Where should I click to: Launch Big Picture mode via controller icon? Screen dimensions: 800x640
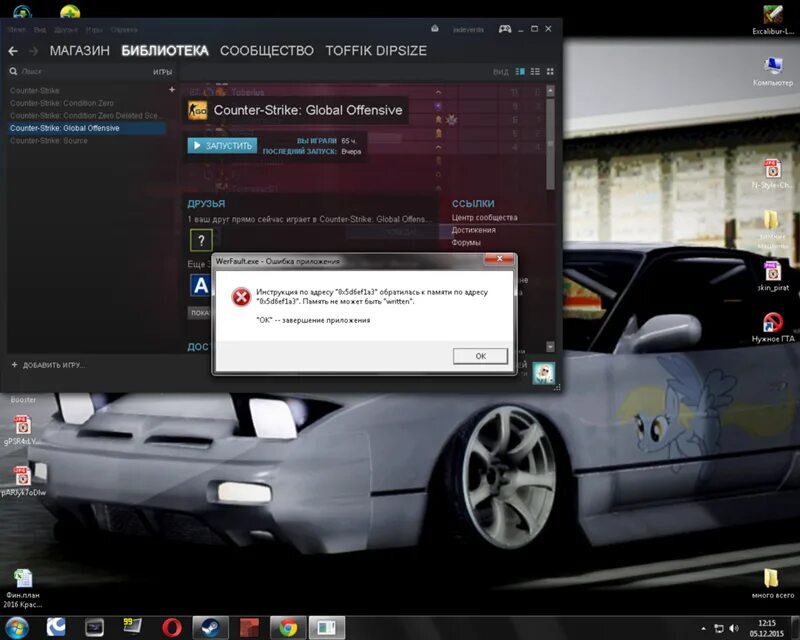505,29
